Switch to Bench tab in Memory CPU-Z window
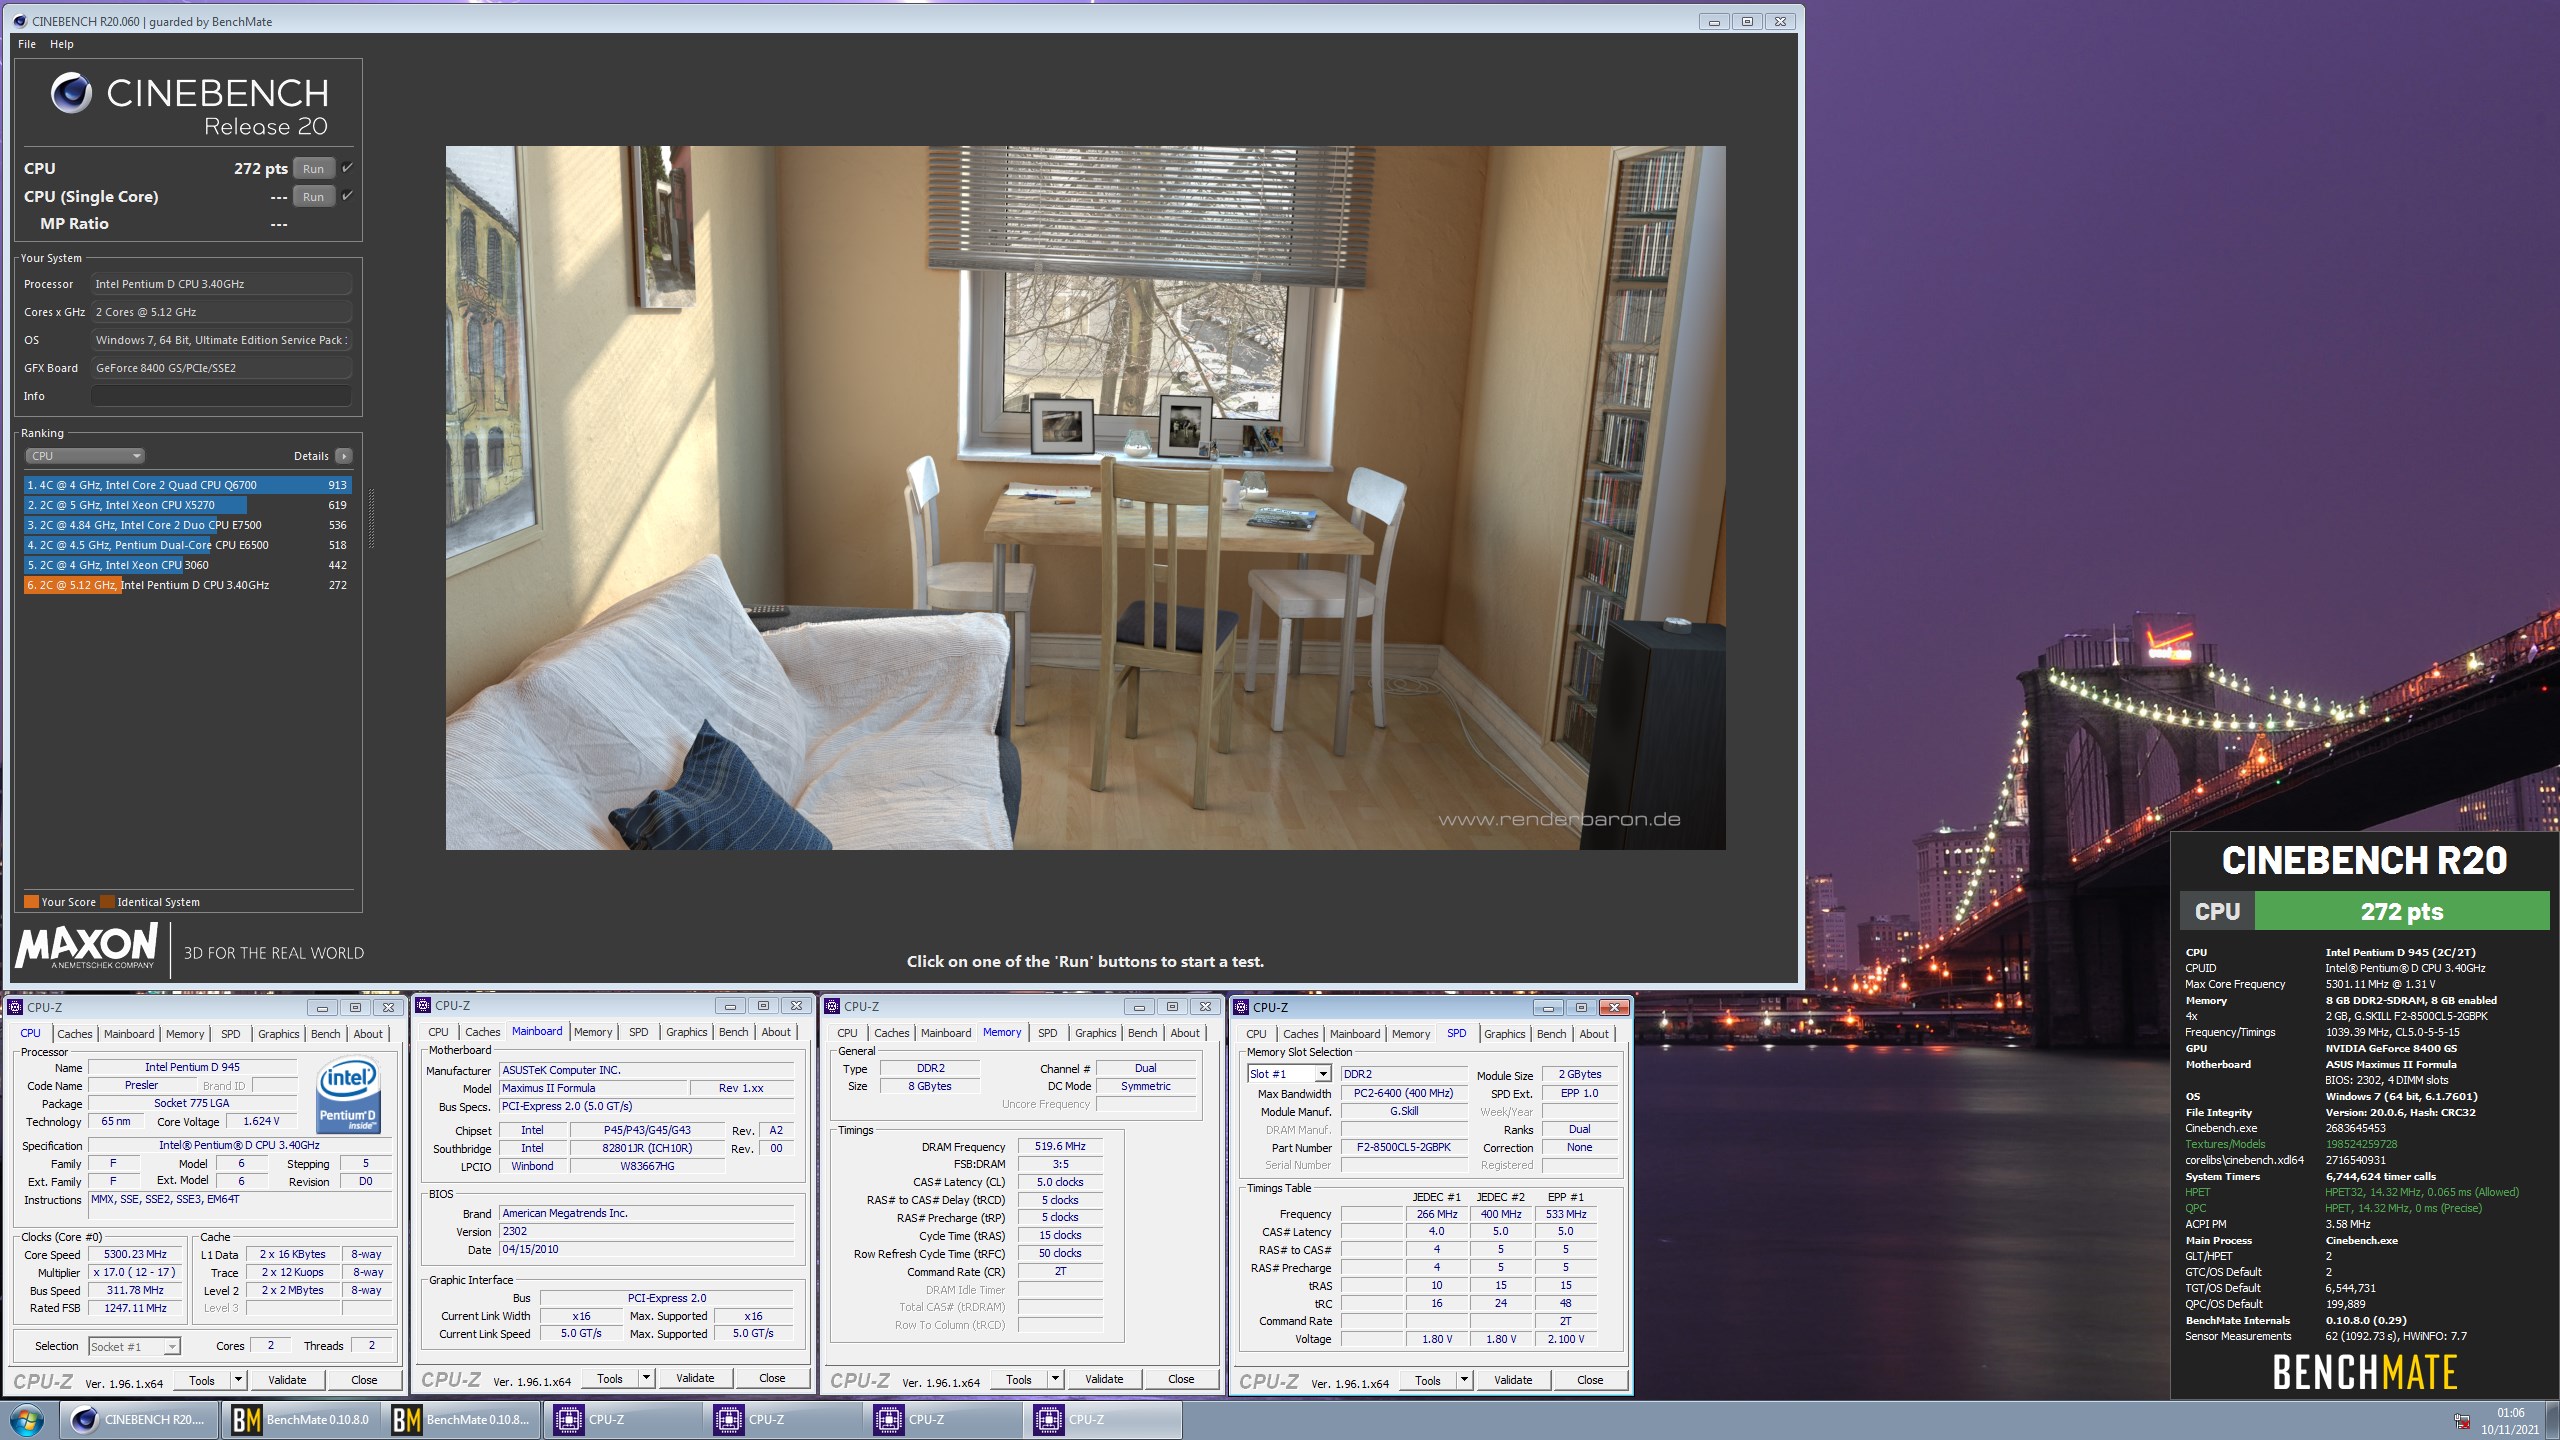 1142,1033
